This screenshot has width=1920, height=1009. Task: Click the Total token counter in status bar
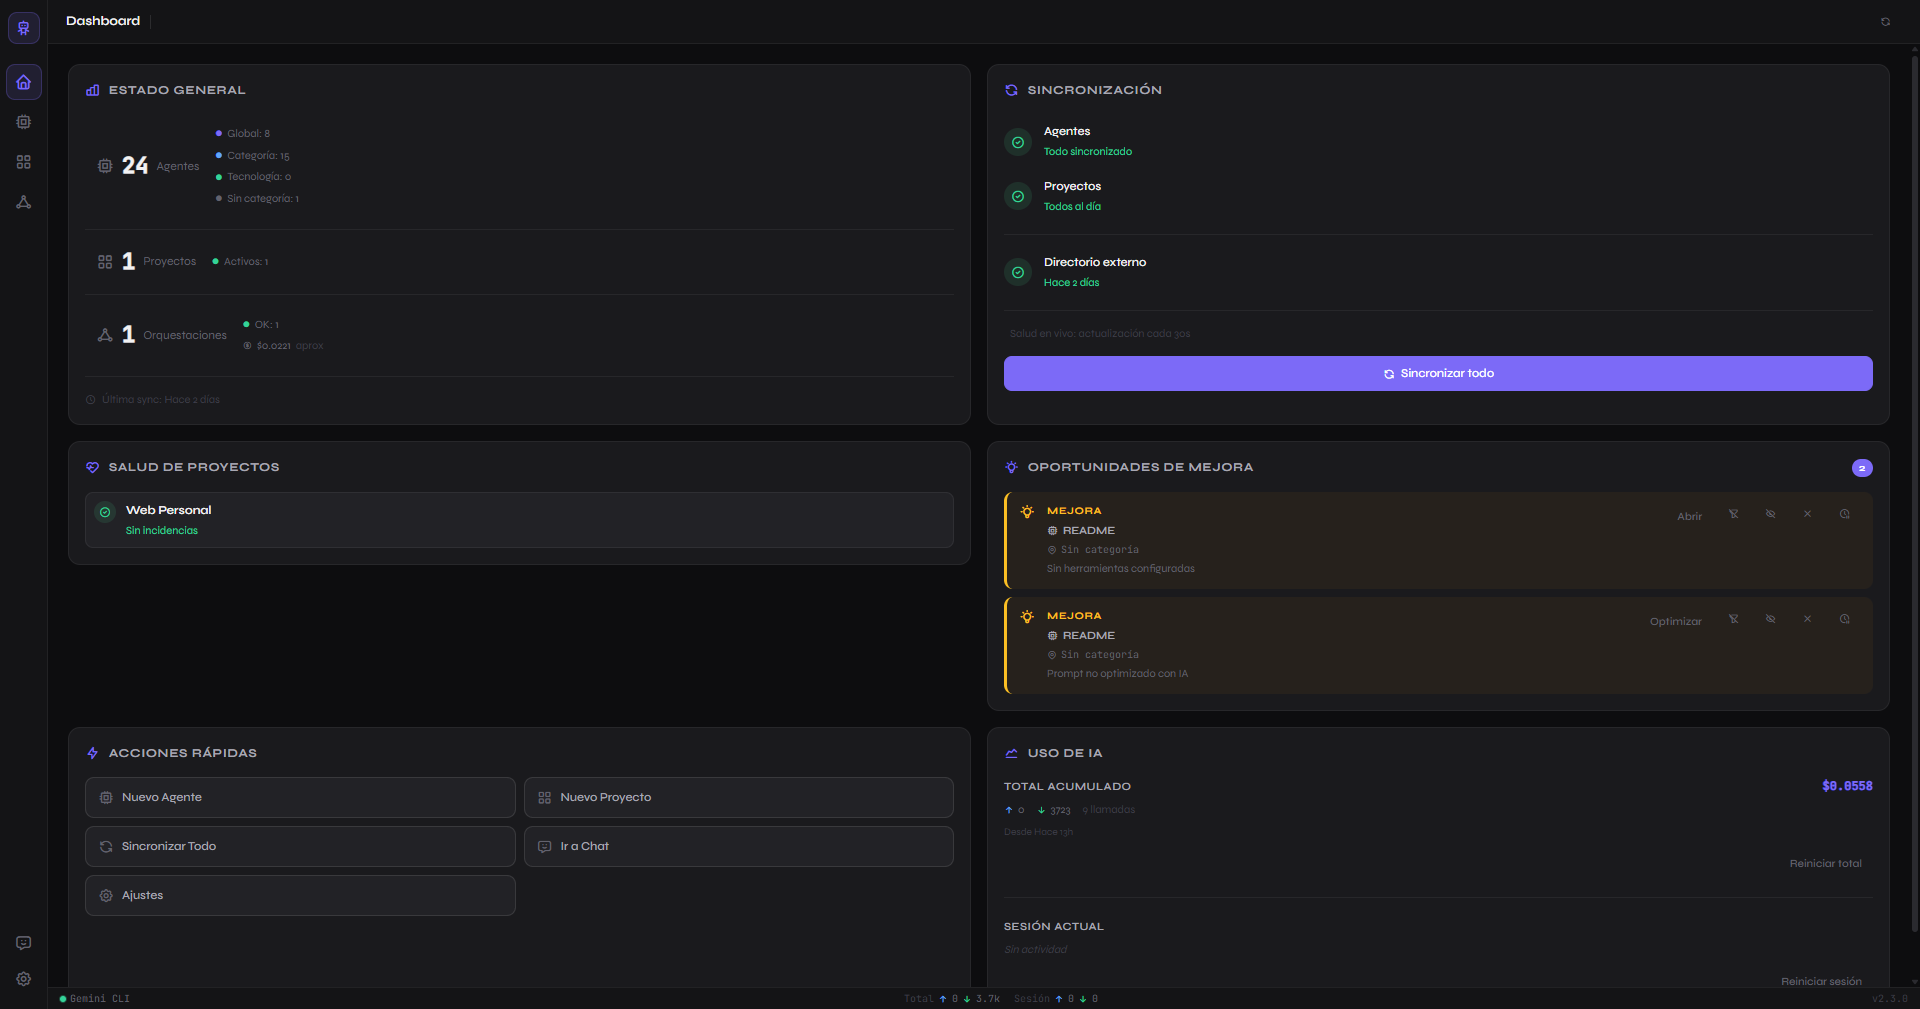click(x=952, y=999)
